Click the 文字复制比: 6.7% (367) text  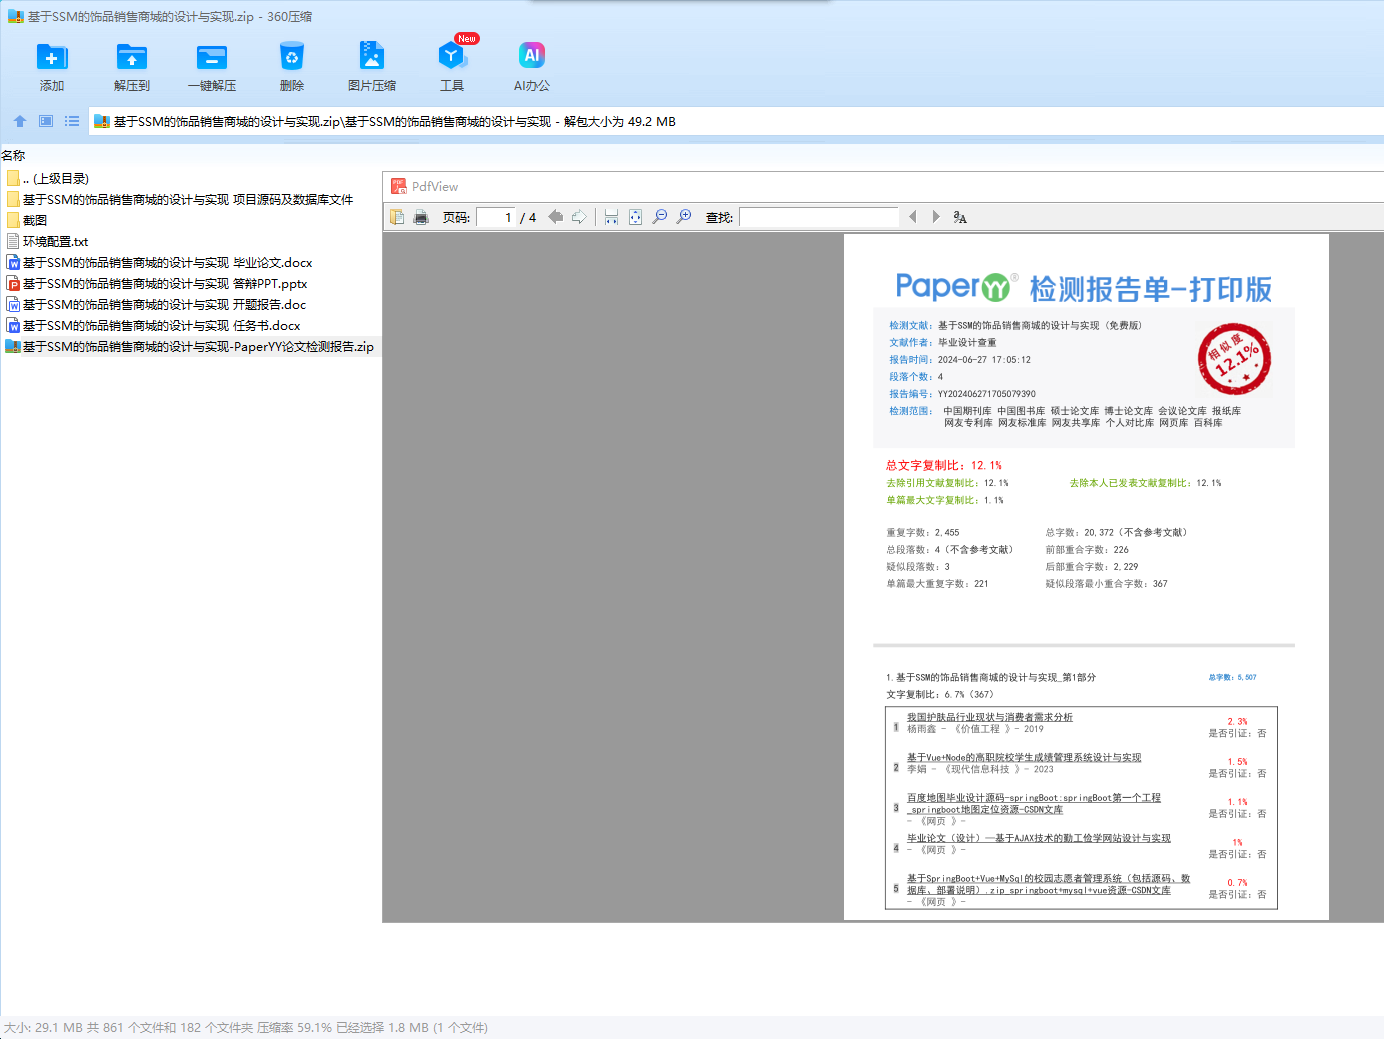[x=940, y=694]
